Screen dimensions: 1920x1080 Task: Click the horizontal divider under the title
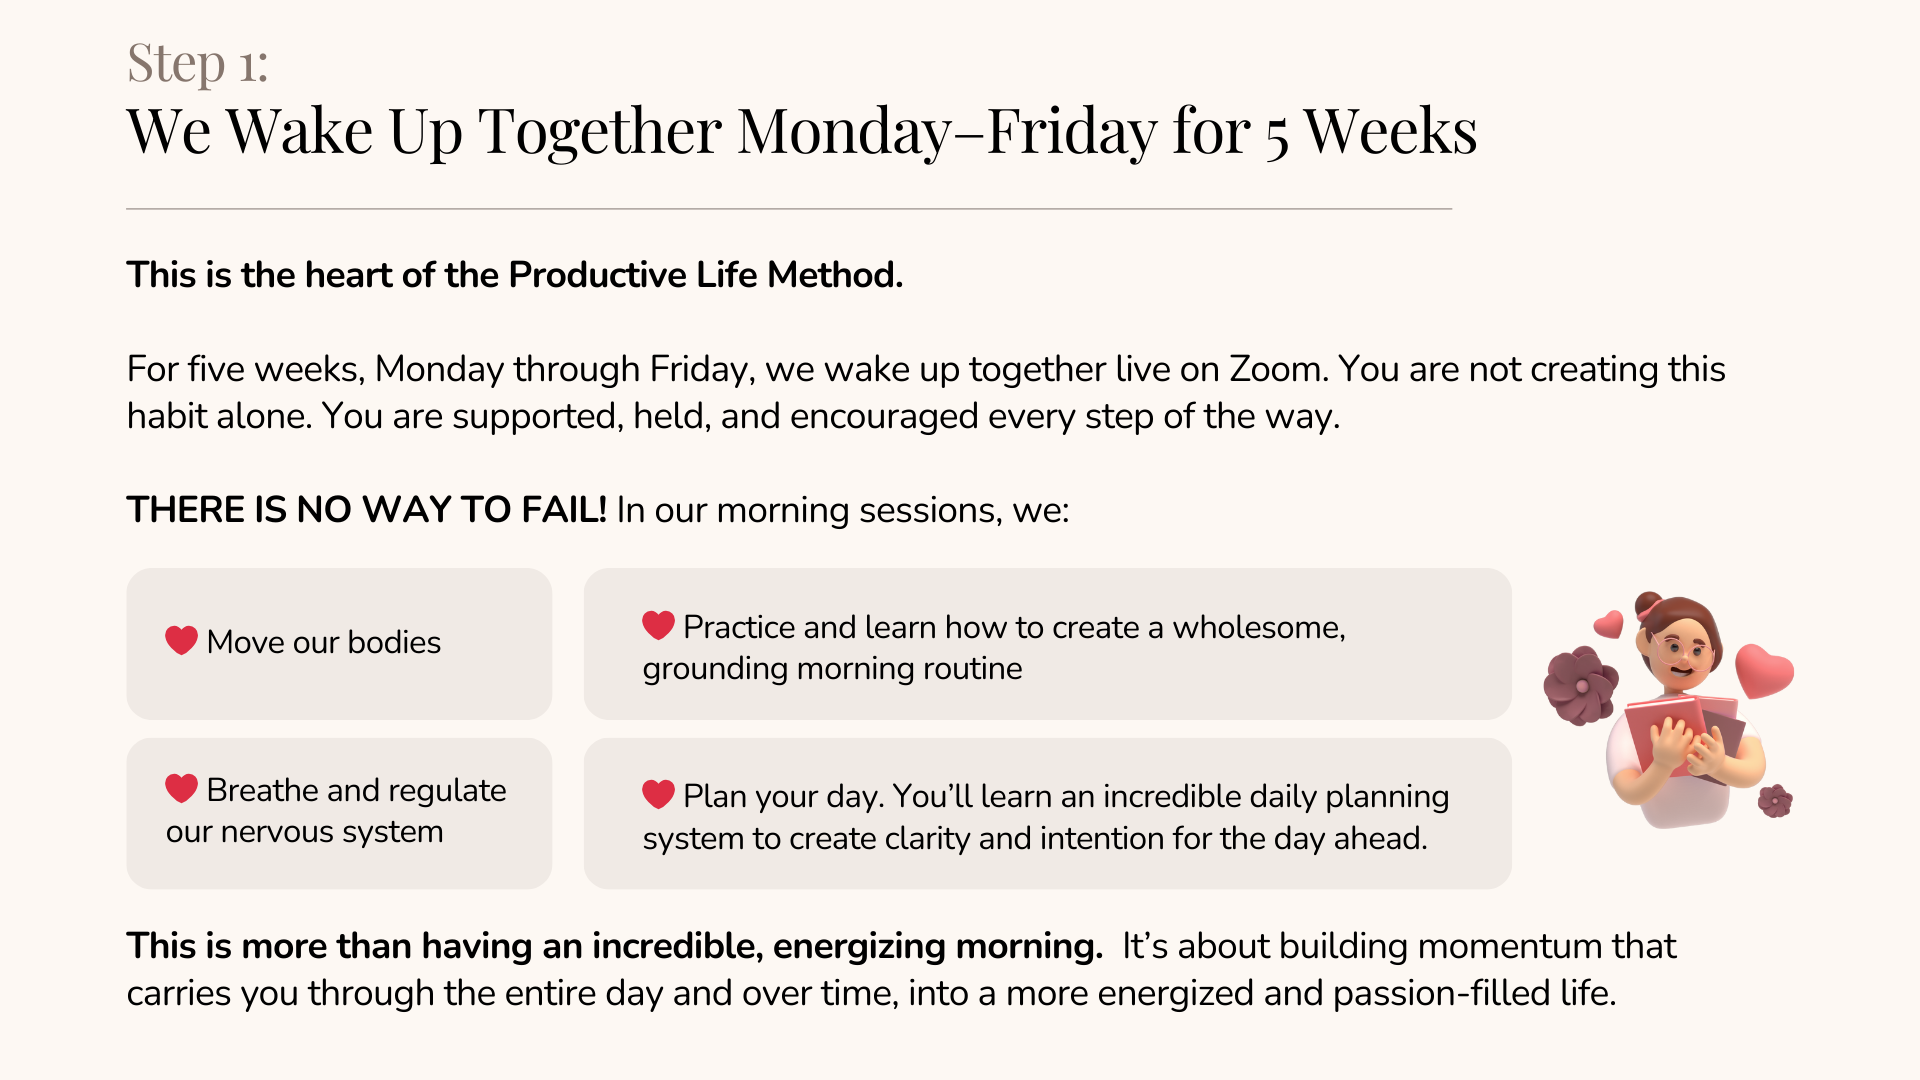pyautogui.click(x=788, y=209)
